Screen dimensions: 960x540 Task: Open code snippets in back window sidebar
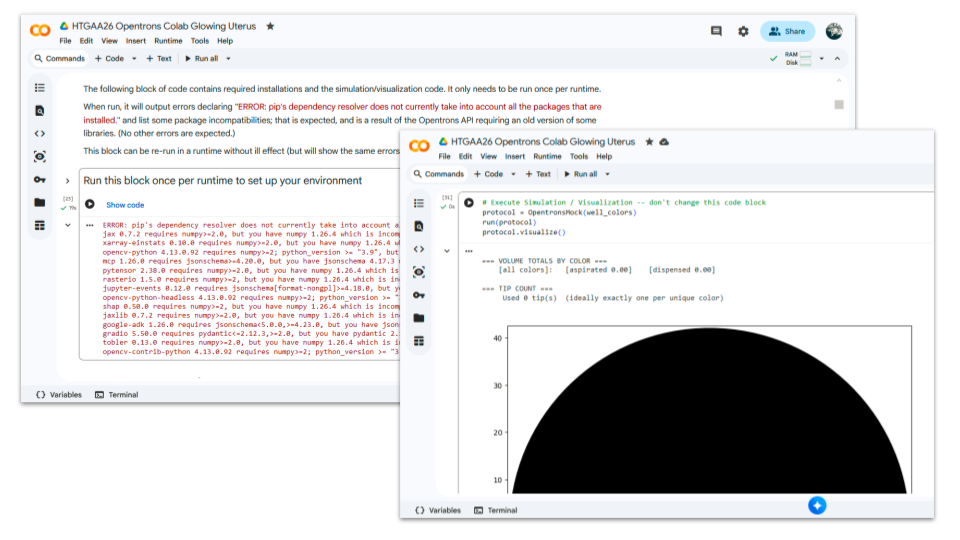[40, 133]
